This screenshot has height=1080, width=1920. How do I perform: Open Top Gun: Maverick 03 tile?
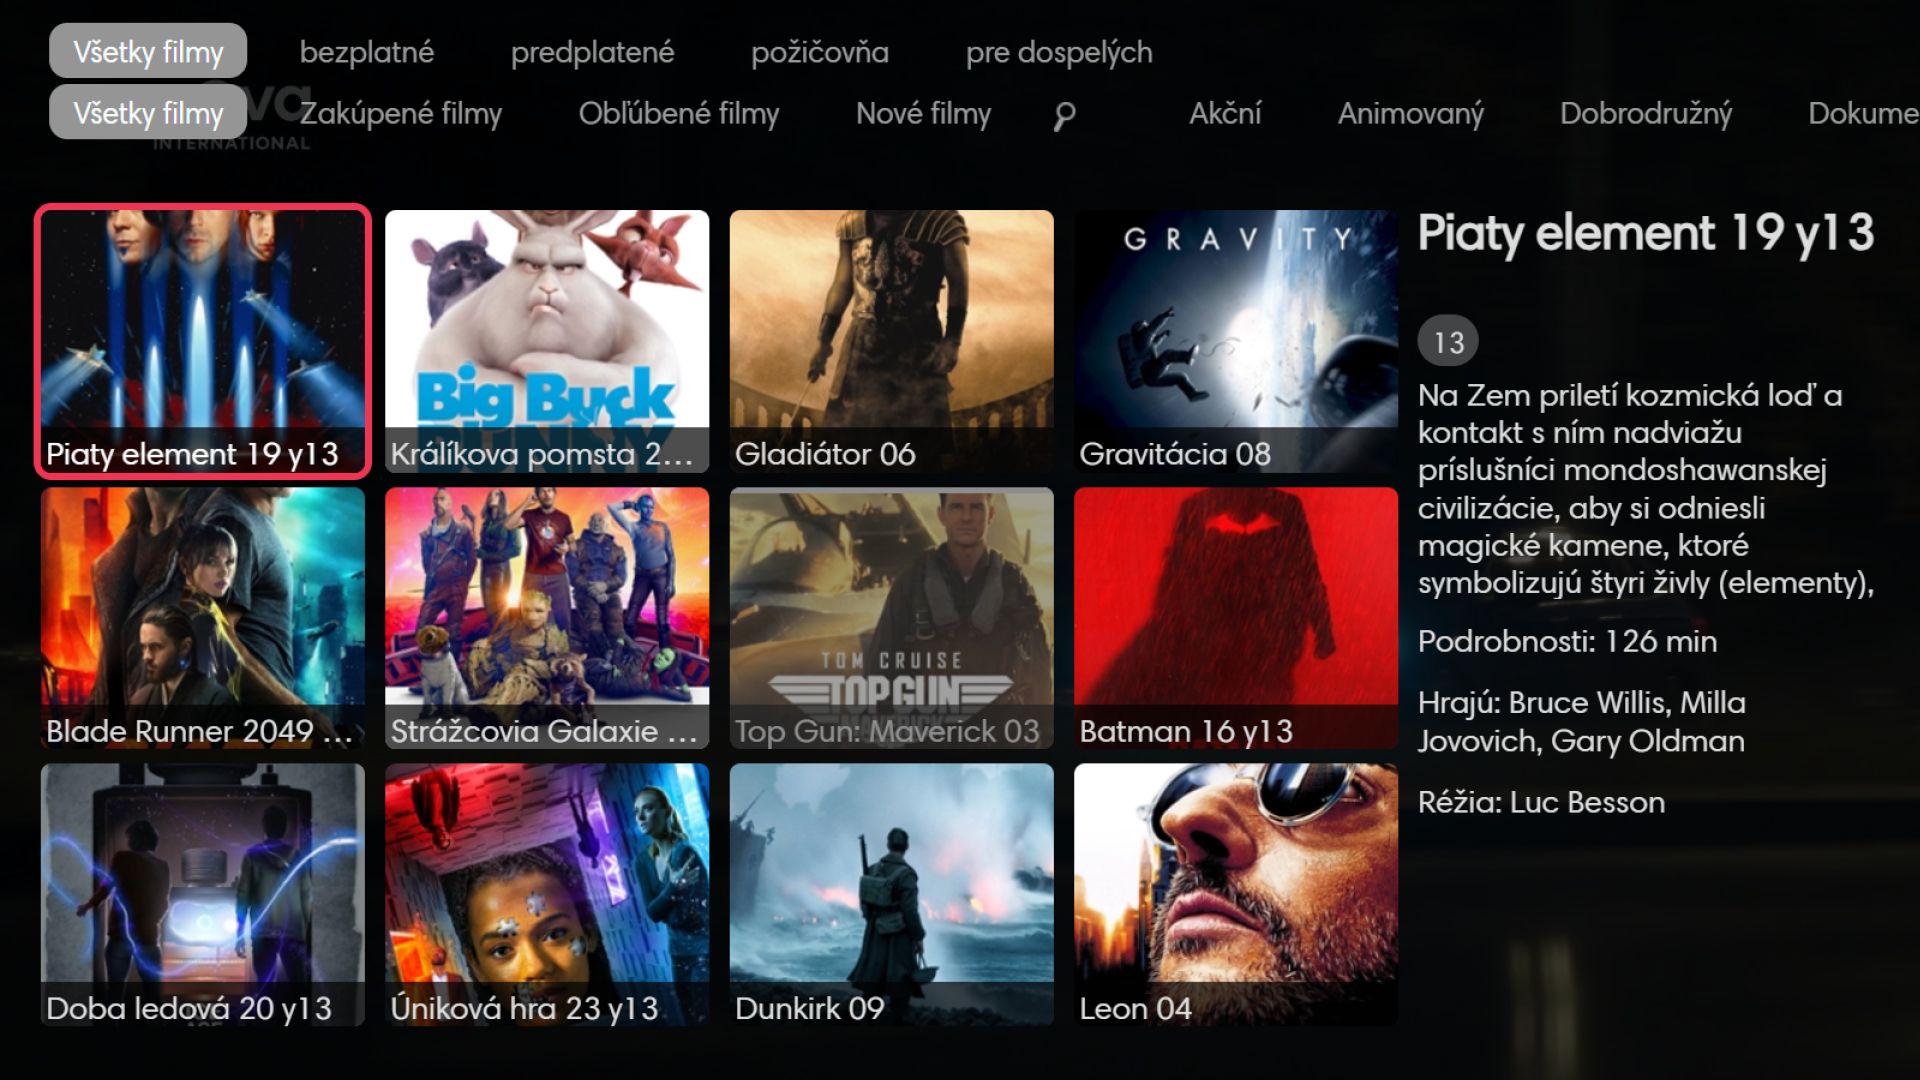(x=892, y=618)
